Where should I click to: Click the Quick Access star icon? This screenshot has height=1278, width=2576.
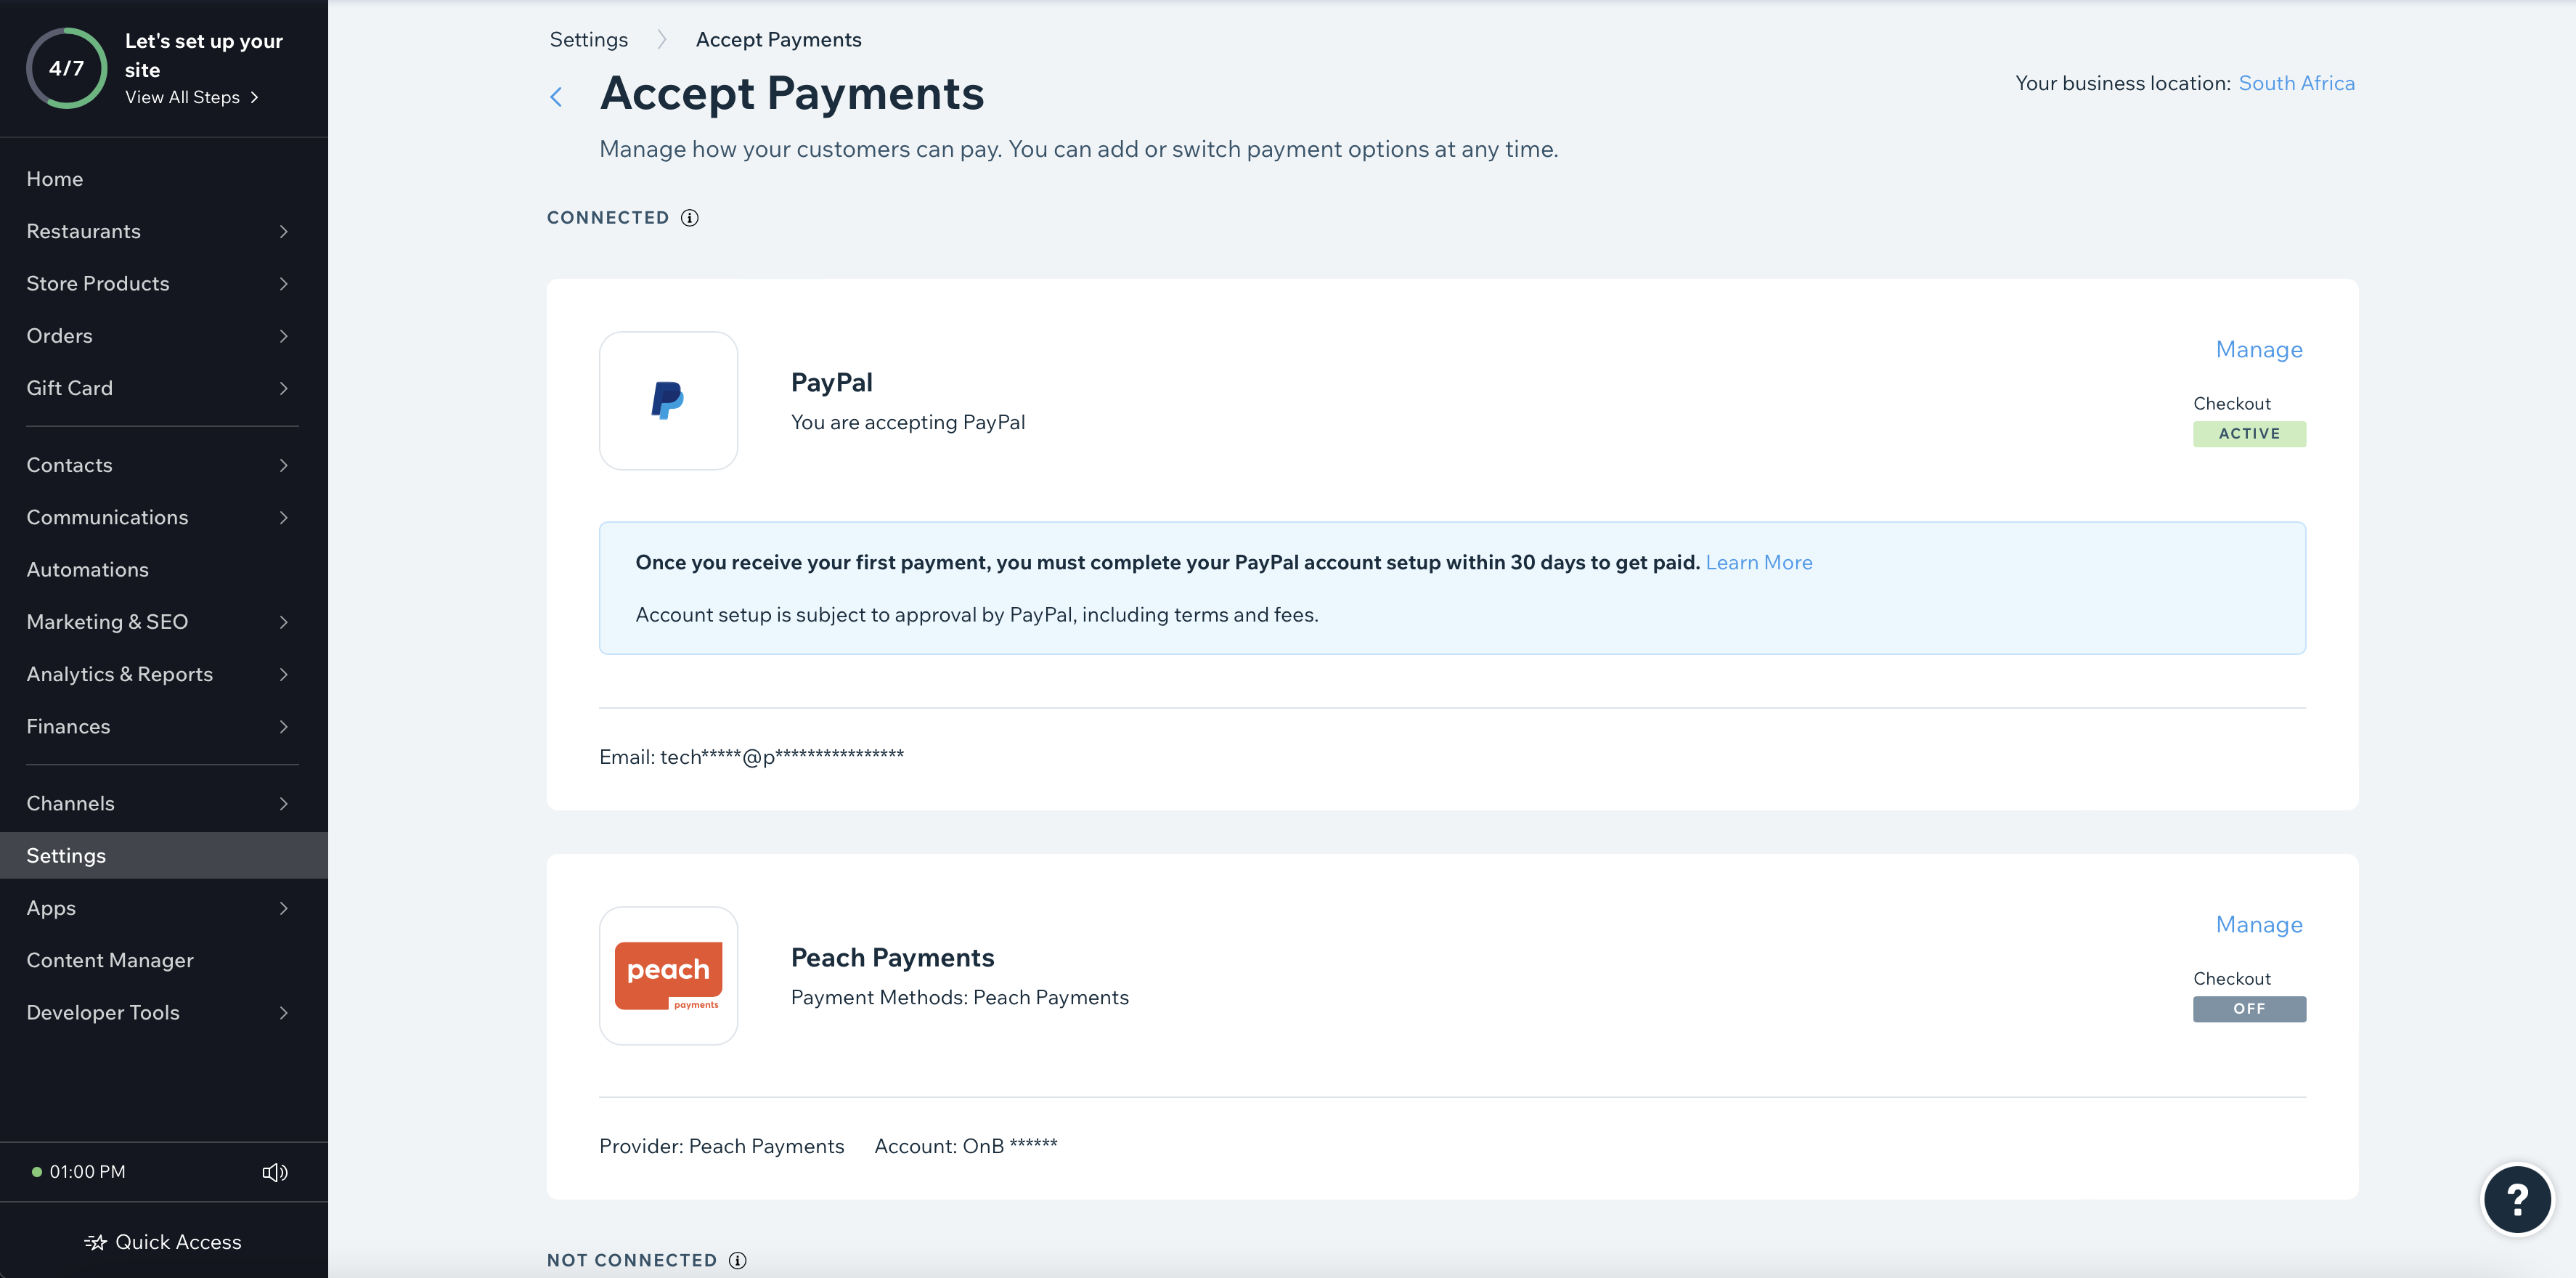click(96, 1242)
